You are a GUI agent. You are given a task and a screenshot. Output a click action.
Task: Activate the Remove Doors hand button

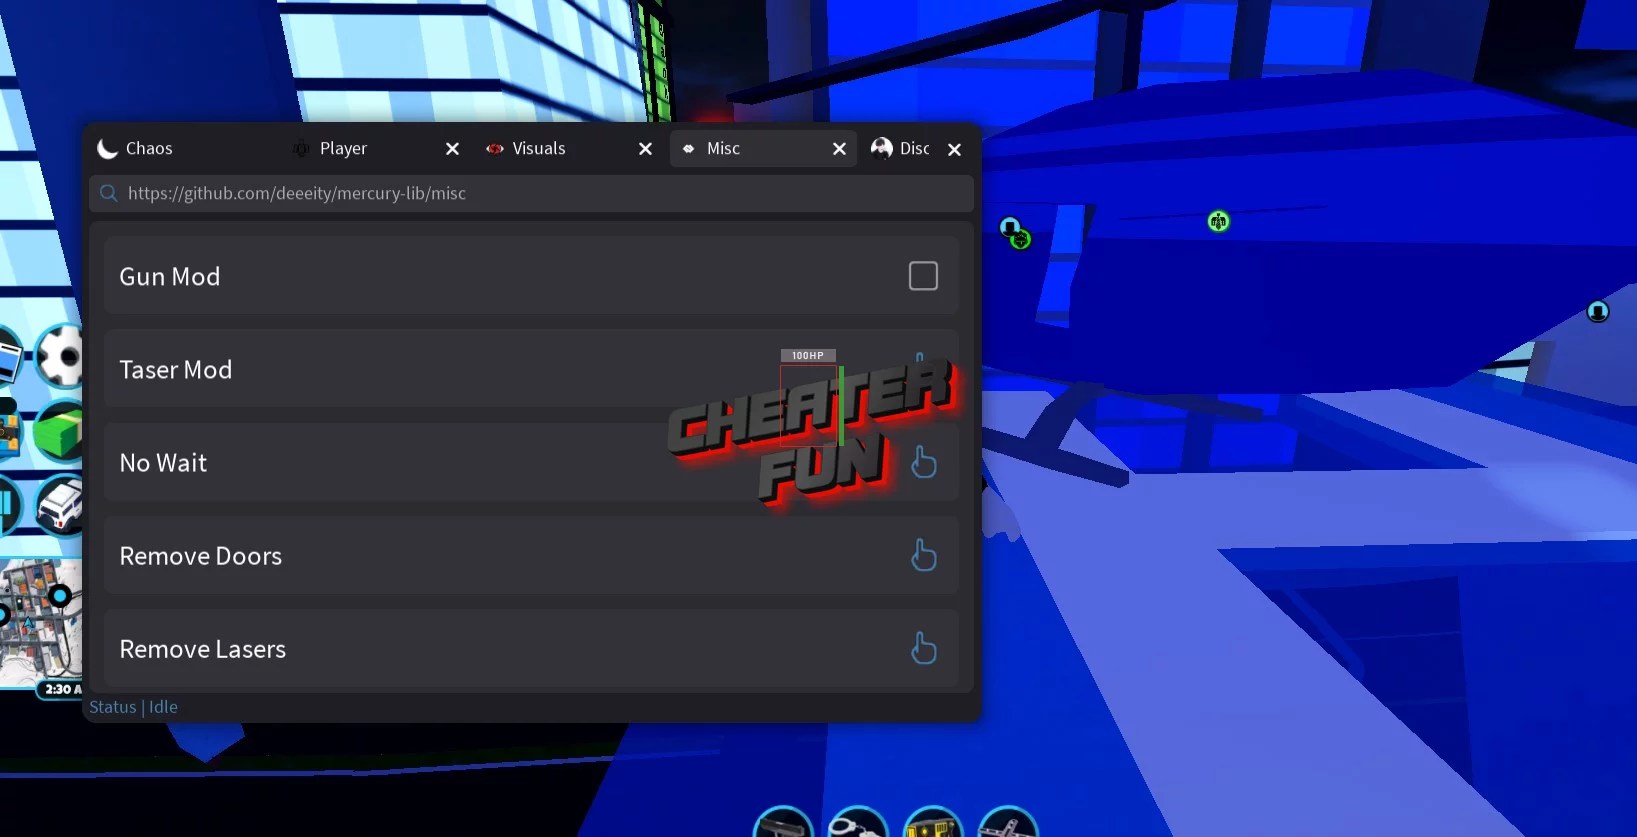[924, 555]
